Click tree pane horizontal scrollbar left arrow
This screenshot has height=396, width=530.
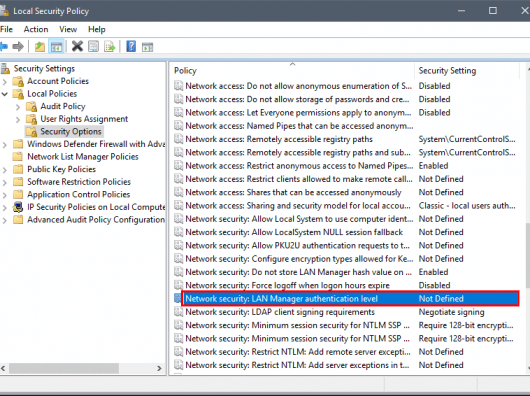(3, 368)
